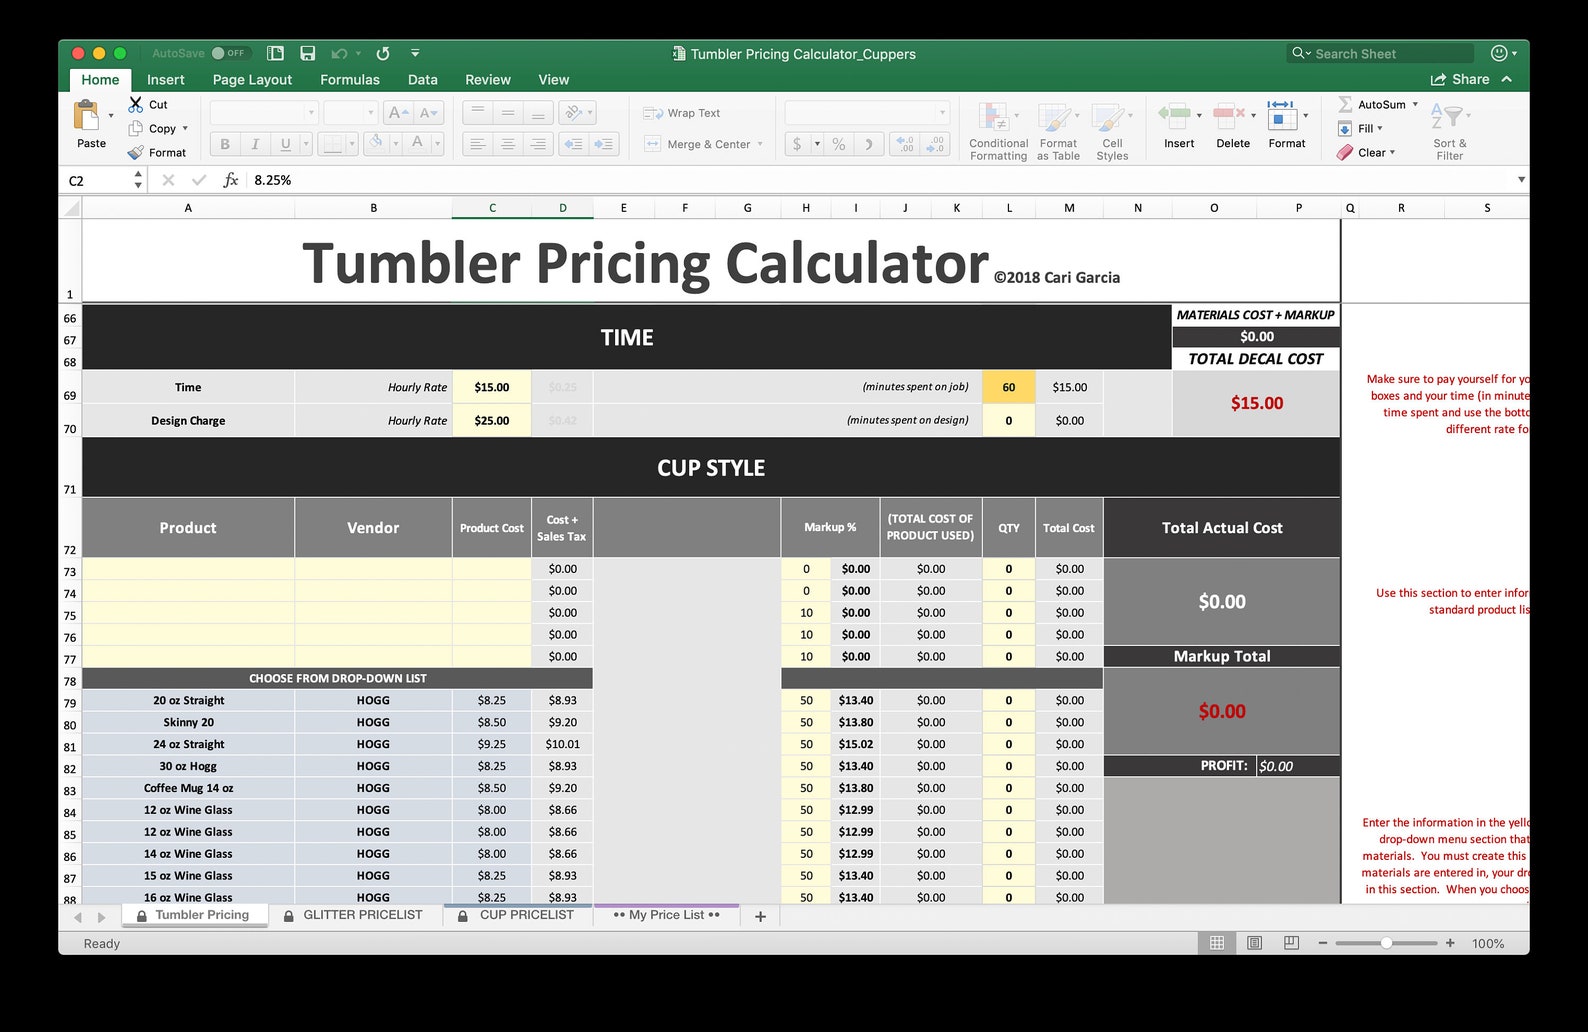The width and height of the screenshot is (1588, 1032).
Task: Select the Format painter brush
Action: (x=136, y=152)
